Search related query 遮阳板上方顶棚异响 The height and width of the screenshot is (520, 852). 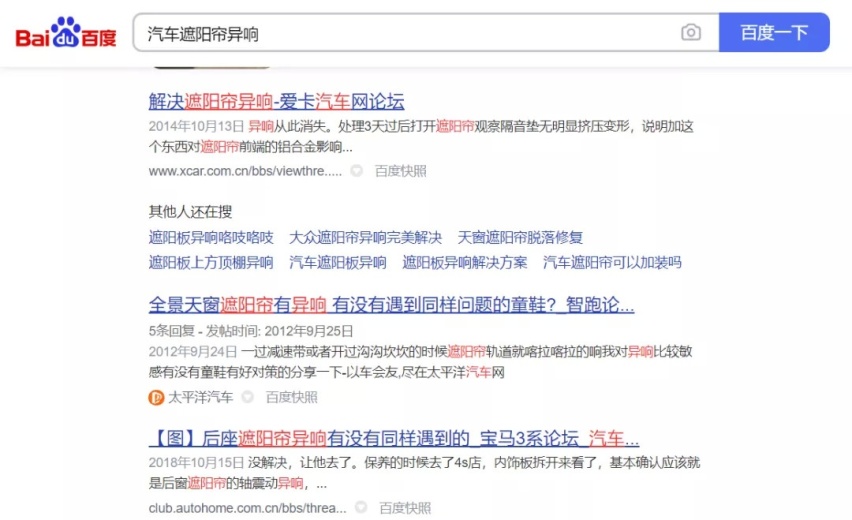pyautogui.click(x=211, y=263)
